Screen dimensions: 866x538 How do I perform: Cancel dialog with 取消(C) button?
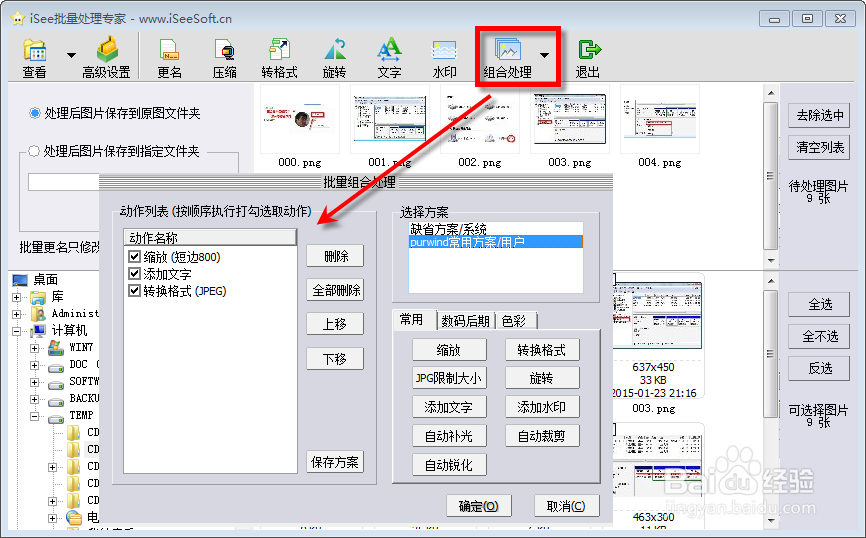coord(566,506)
